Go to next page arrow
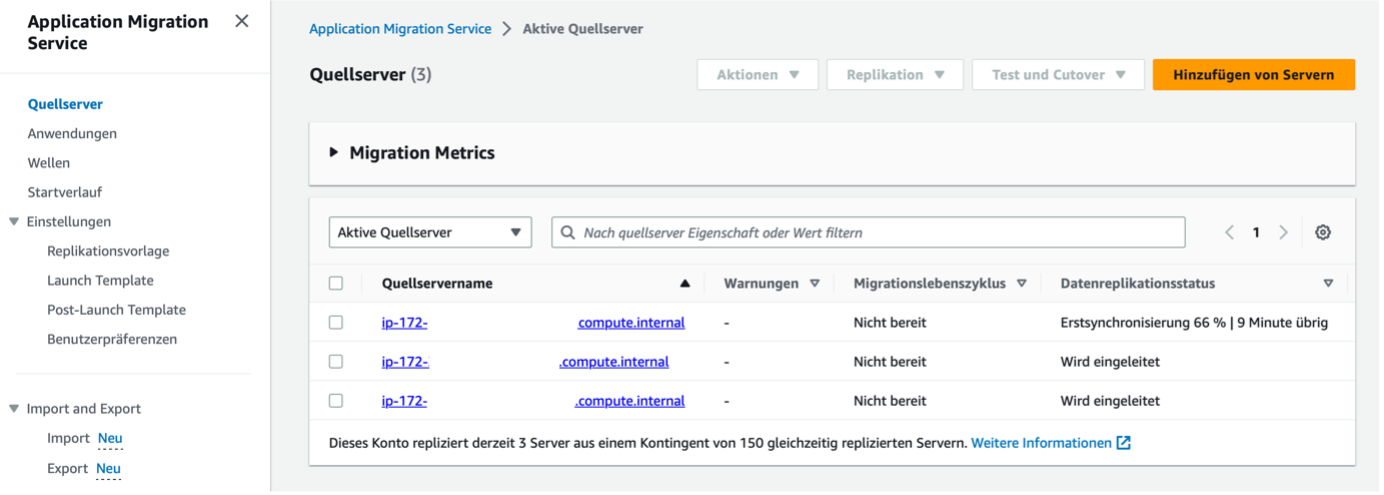The height and width of the screenshot is (495, 1384). (1283, 232)
